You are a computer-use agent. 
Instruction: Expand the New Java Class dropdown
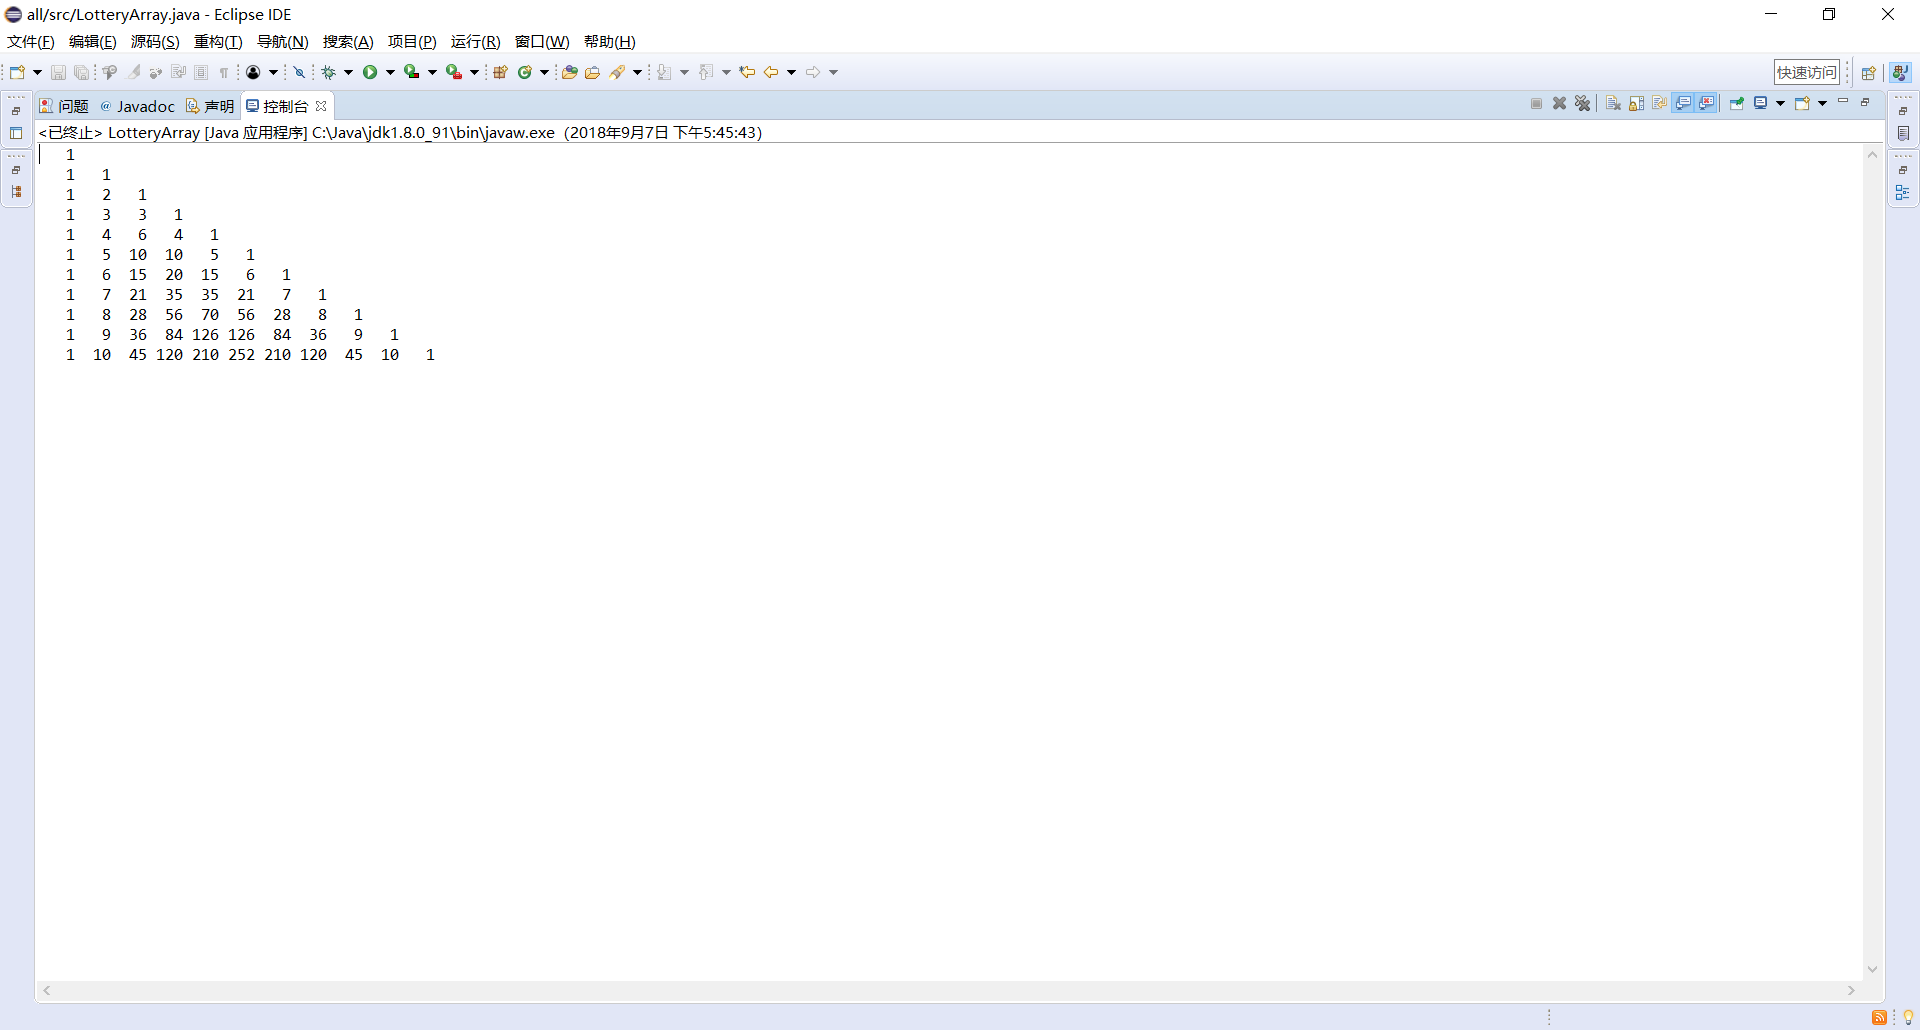click(x=544, y=72)
